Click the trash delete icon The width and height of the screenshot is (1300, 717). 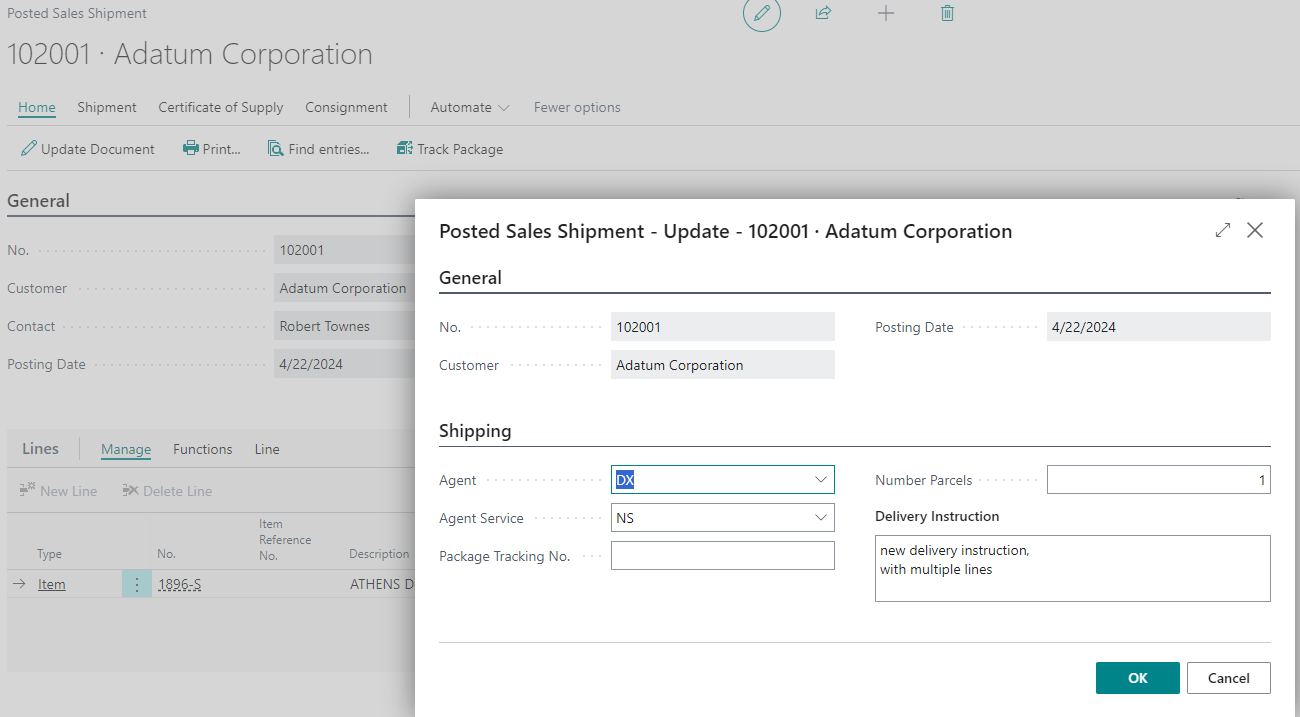coord(947,14)
